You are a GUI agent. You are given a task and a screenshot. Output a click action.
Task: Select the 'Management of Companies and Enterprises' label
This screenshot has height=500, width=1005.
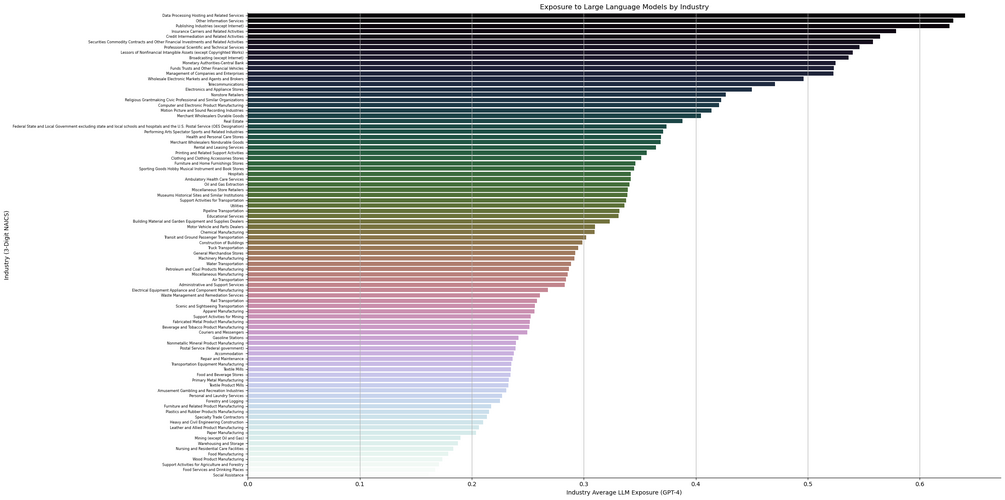(x=208, y=74)
